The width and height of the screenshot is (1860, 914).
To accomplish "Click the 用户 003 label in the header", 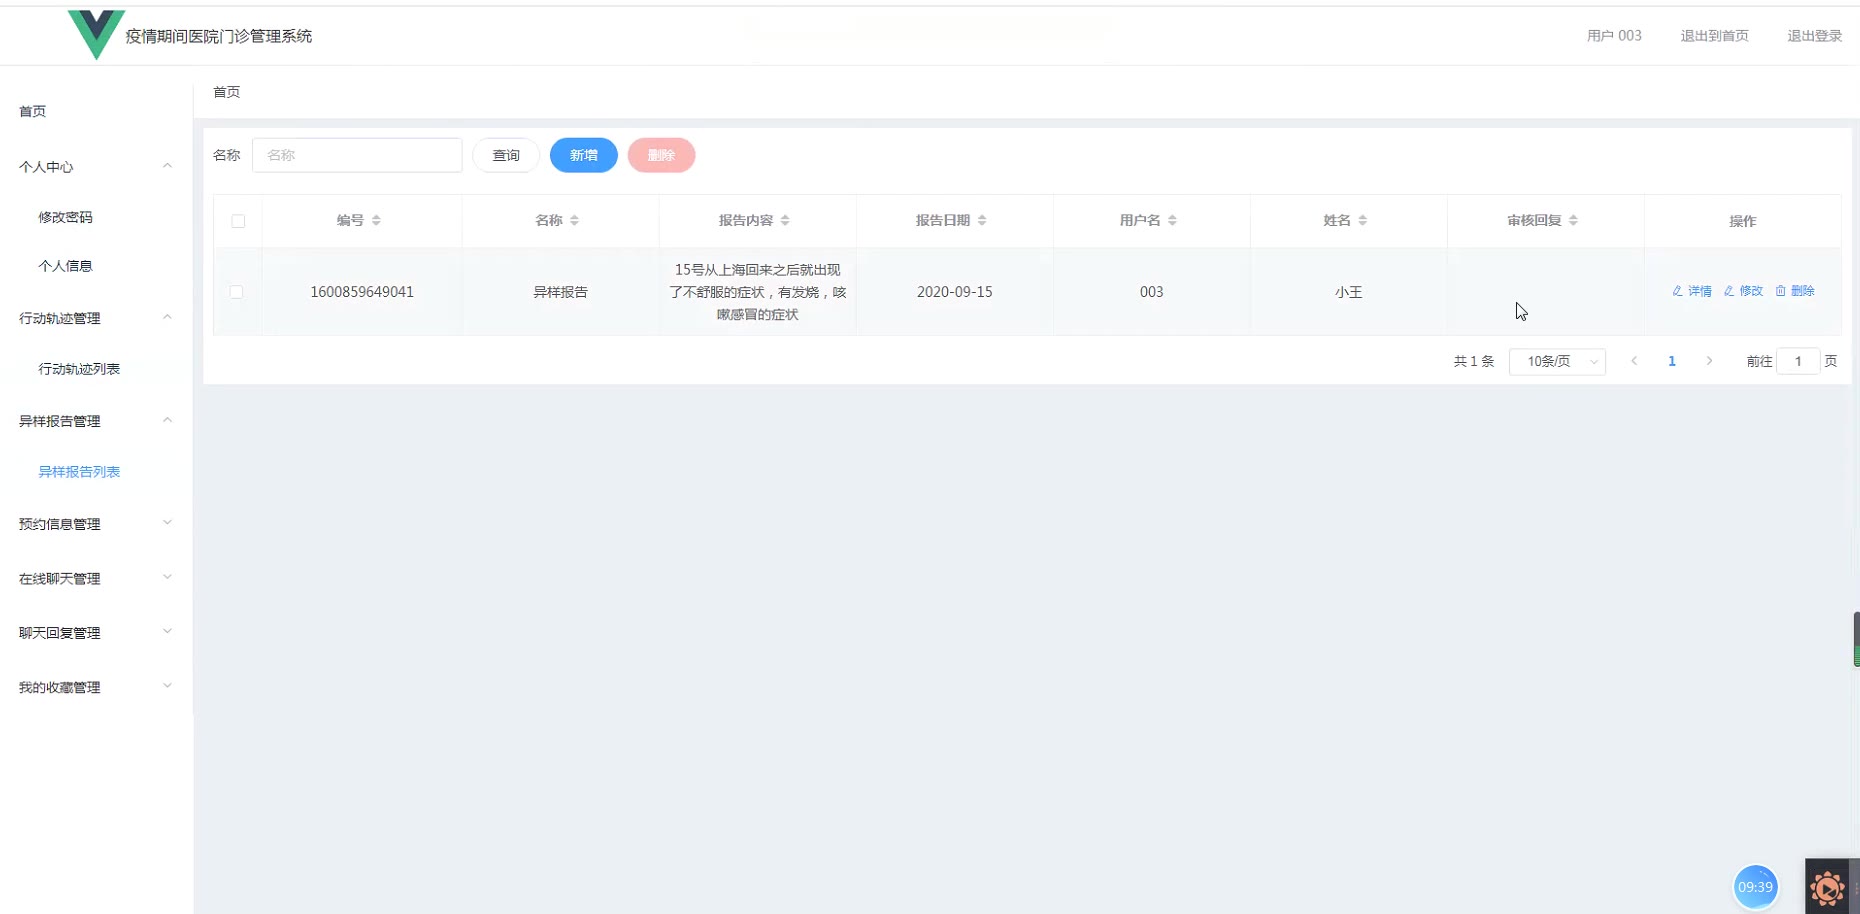I will pos(1614,36).
